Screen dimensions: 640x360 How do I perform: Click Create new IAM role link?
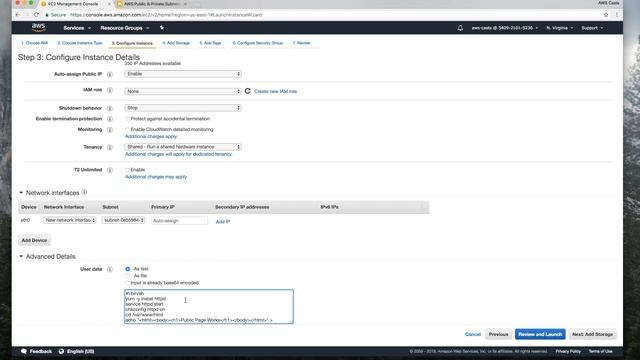pyautogui.click(x=276, y=91)
